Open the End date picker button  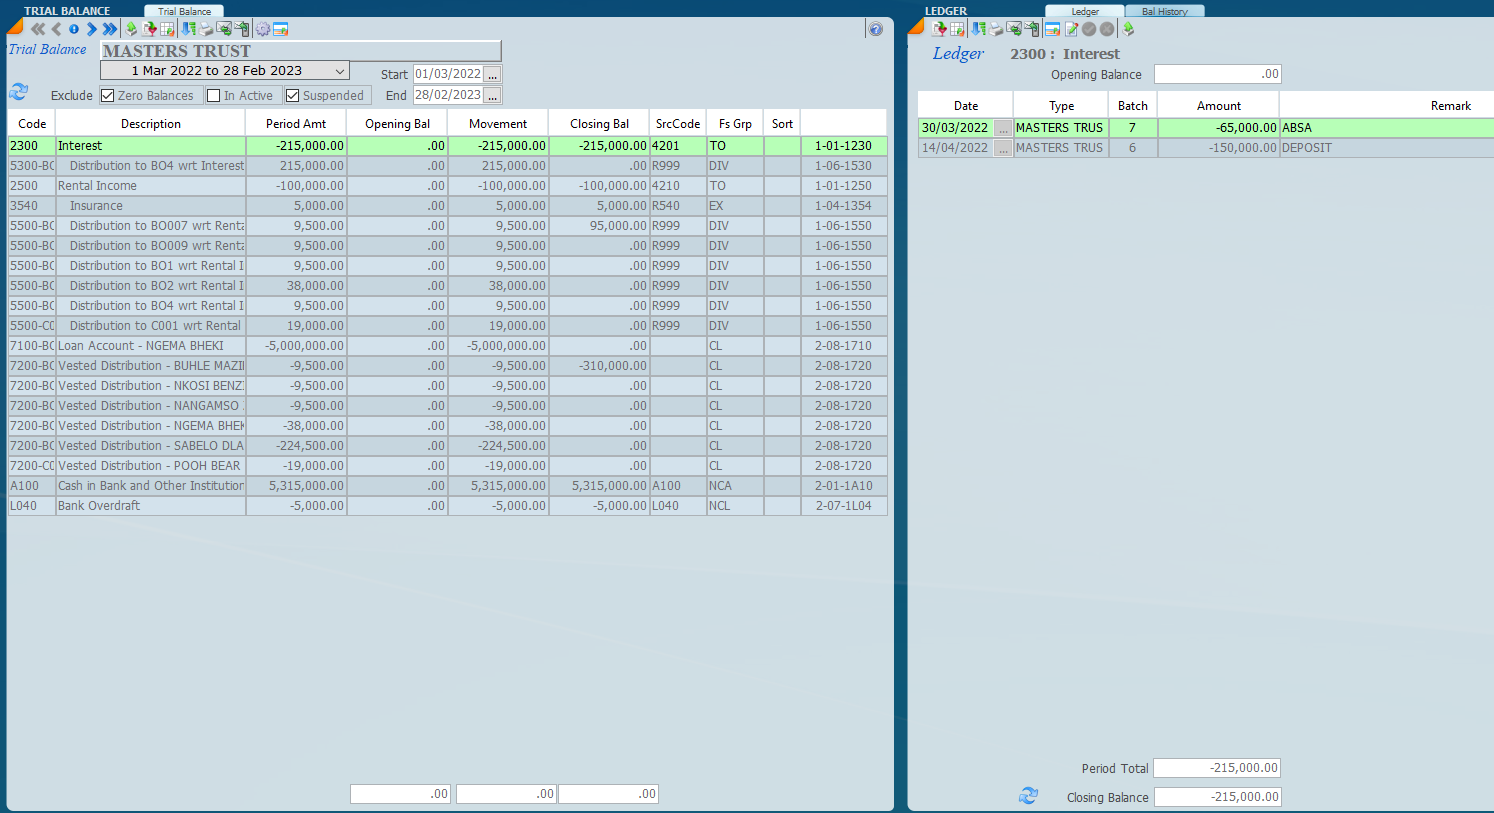click(492, 96)
